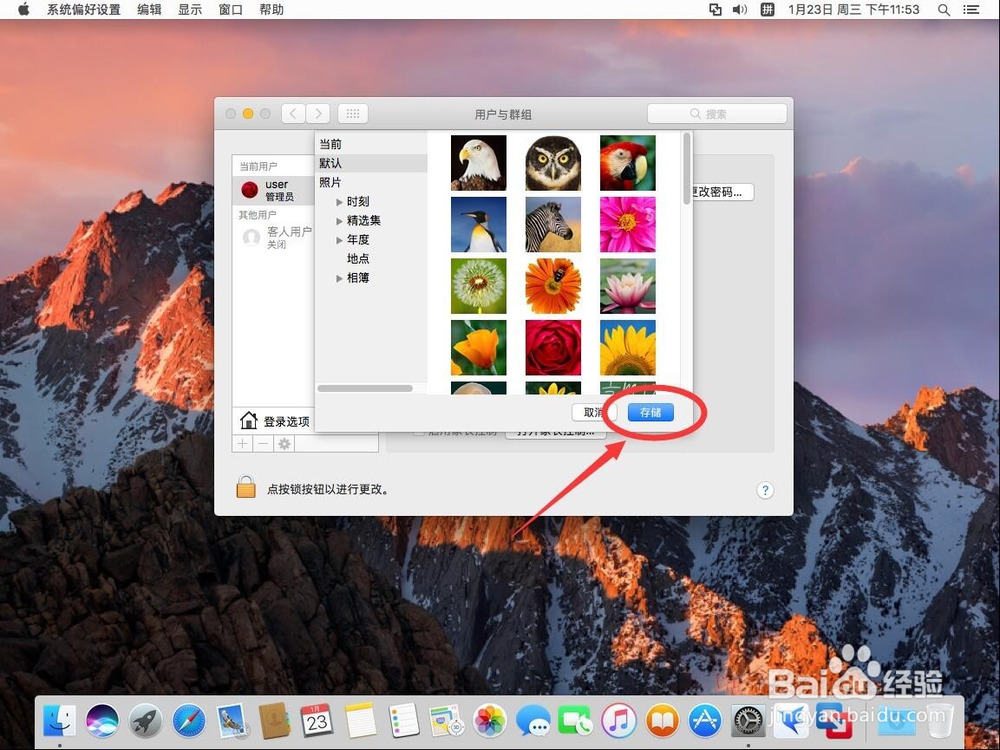Open the 显示 menu
Image resolution: width=1000 pixels, height=750 pixels.
coord(189,10)
